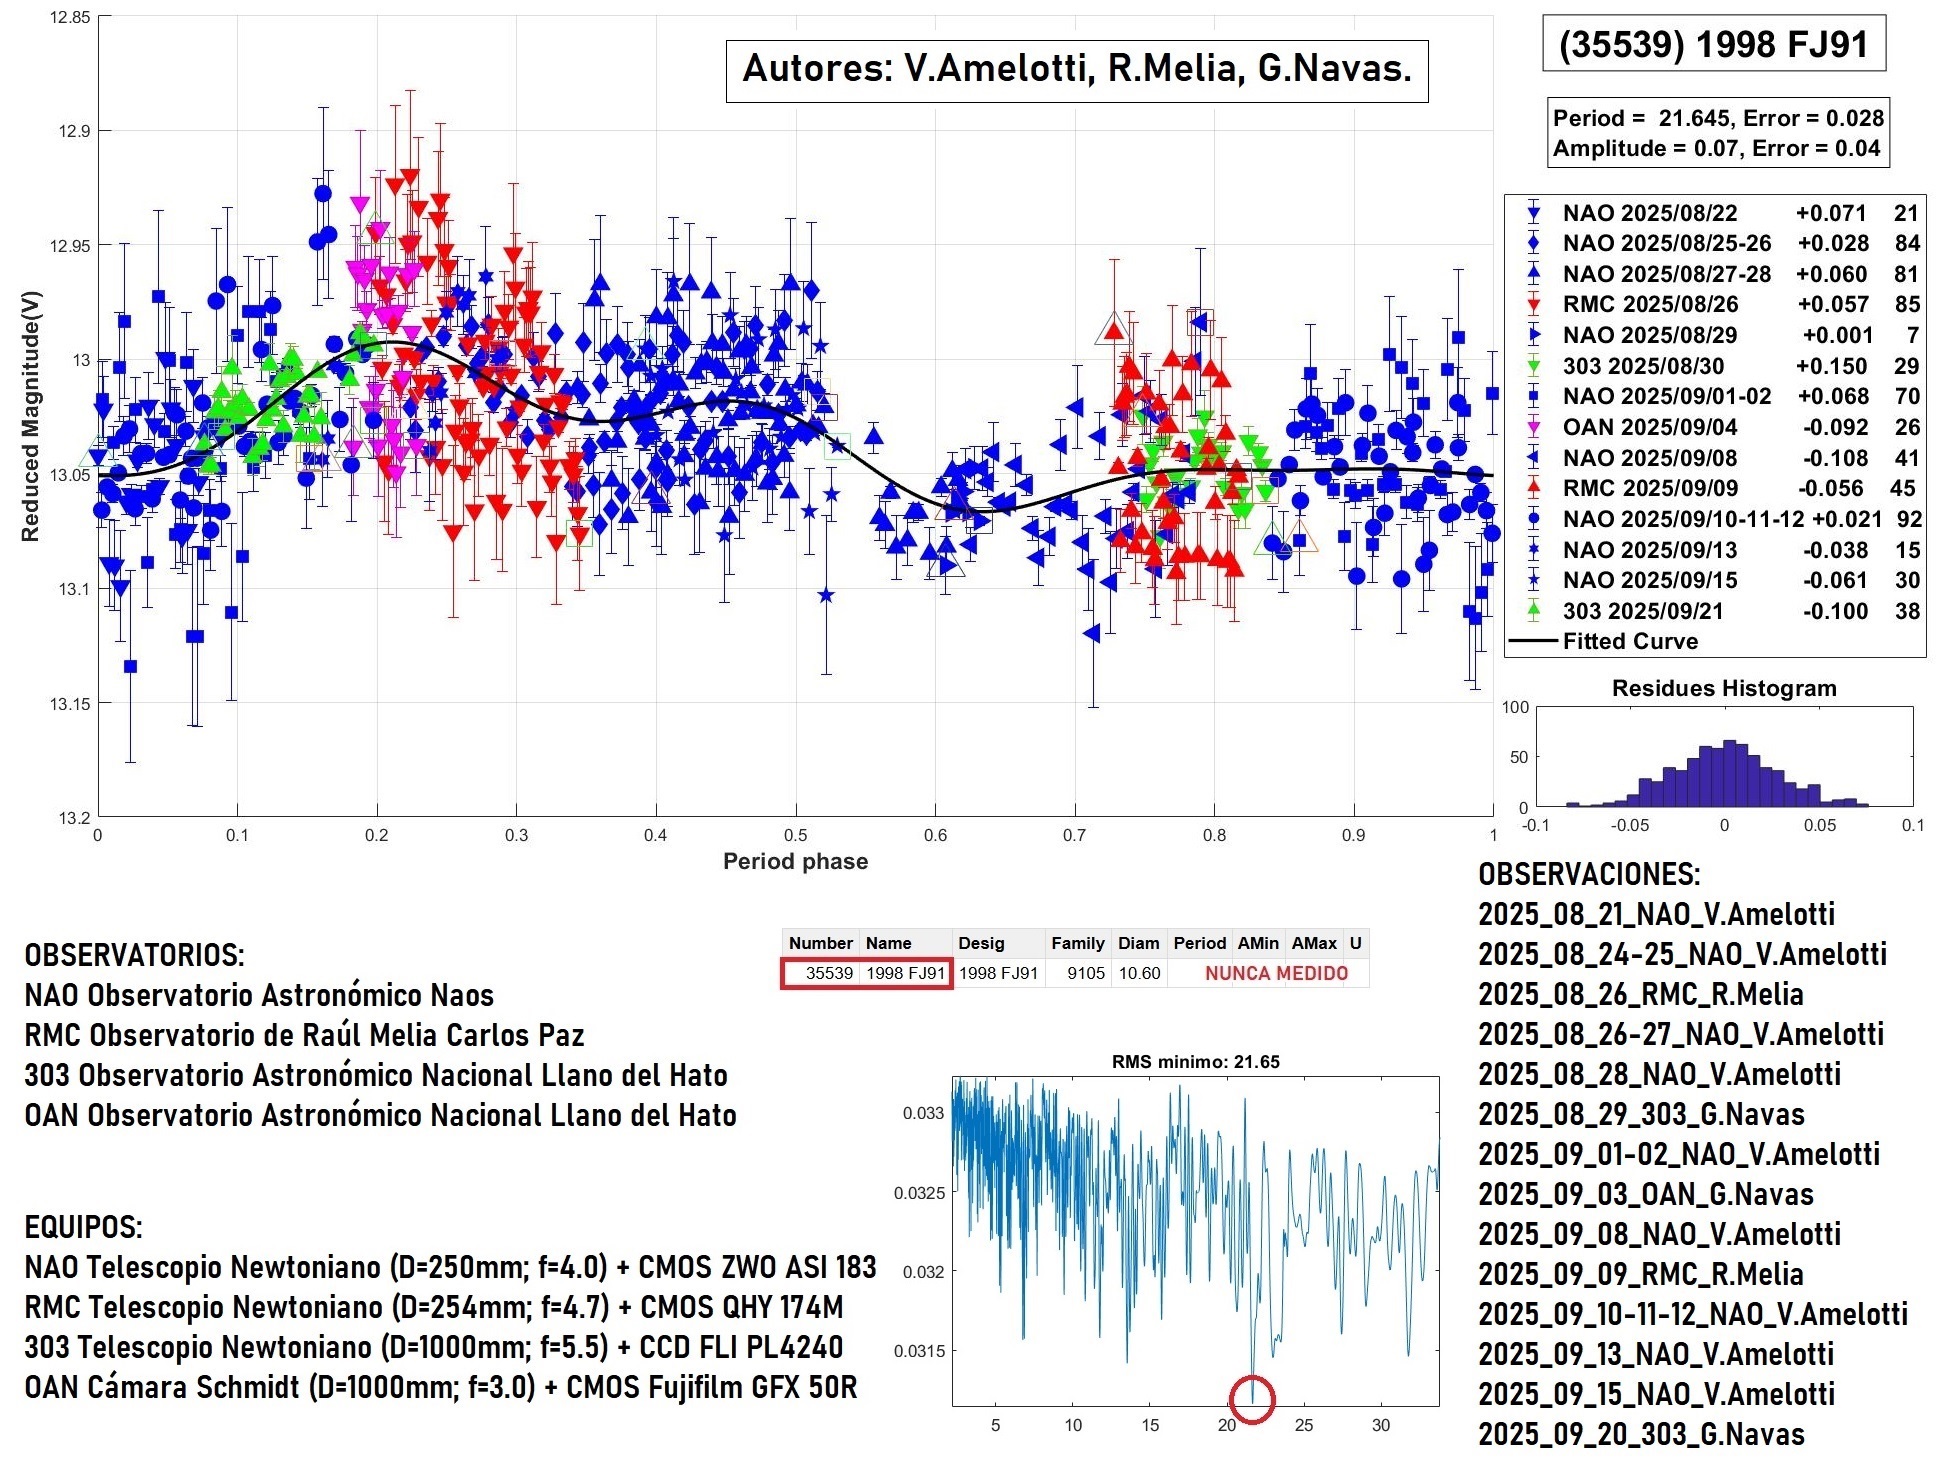Click the Period phase axis label
1947x1473 pixels.
point(795,861)
